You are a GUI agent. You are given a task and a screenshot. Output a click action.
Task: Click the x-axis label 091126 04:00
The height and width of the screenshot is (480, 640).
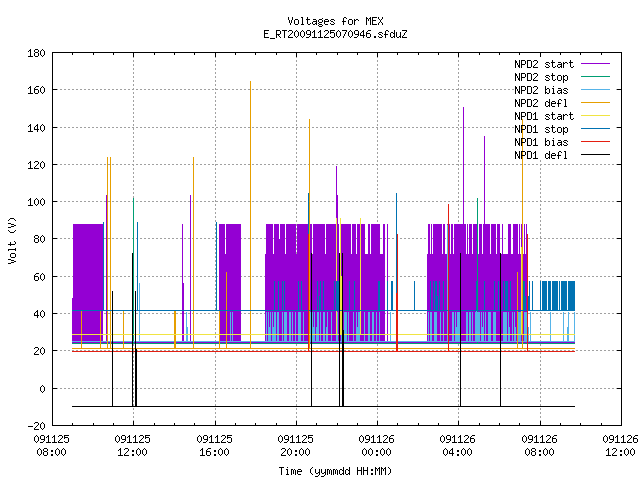coord(458,446)
